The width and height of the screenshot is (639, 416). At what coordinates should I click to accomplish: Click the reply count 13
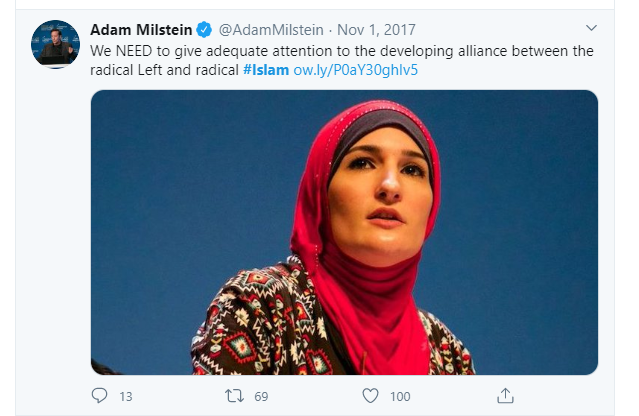coord(126,397)
